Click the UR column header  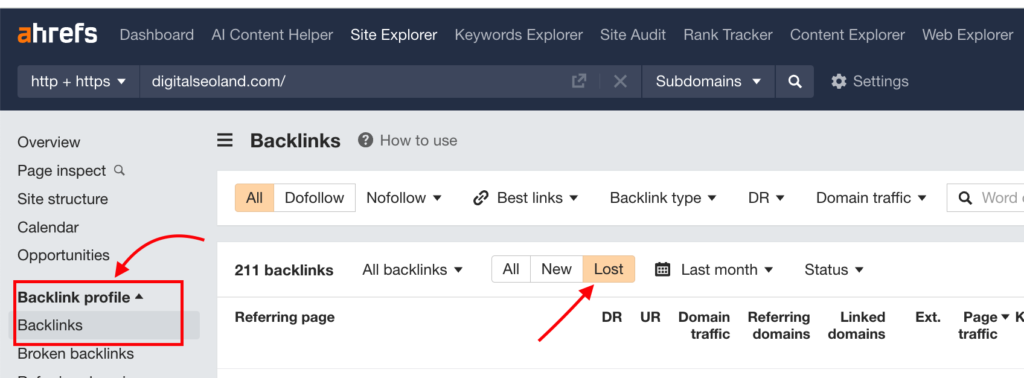pos(650,317)
